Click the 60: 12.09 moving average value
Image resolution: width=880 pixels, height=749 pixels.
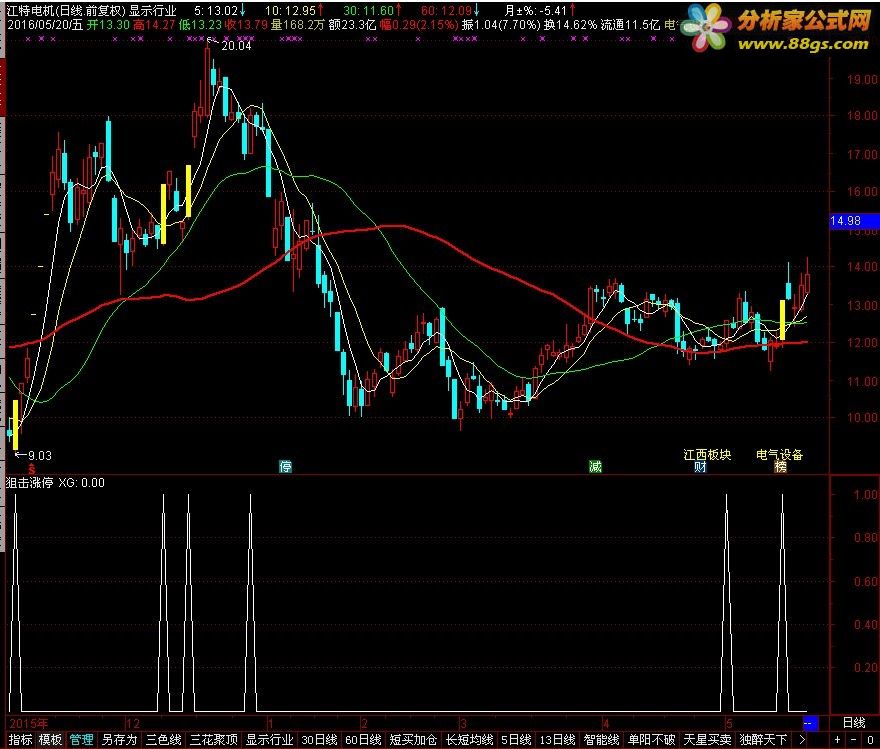point(450,10)
